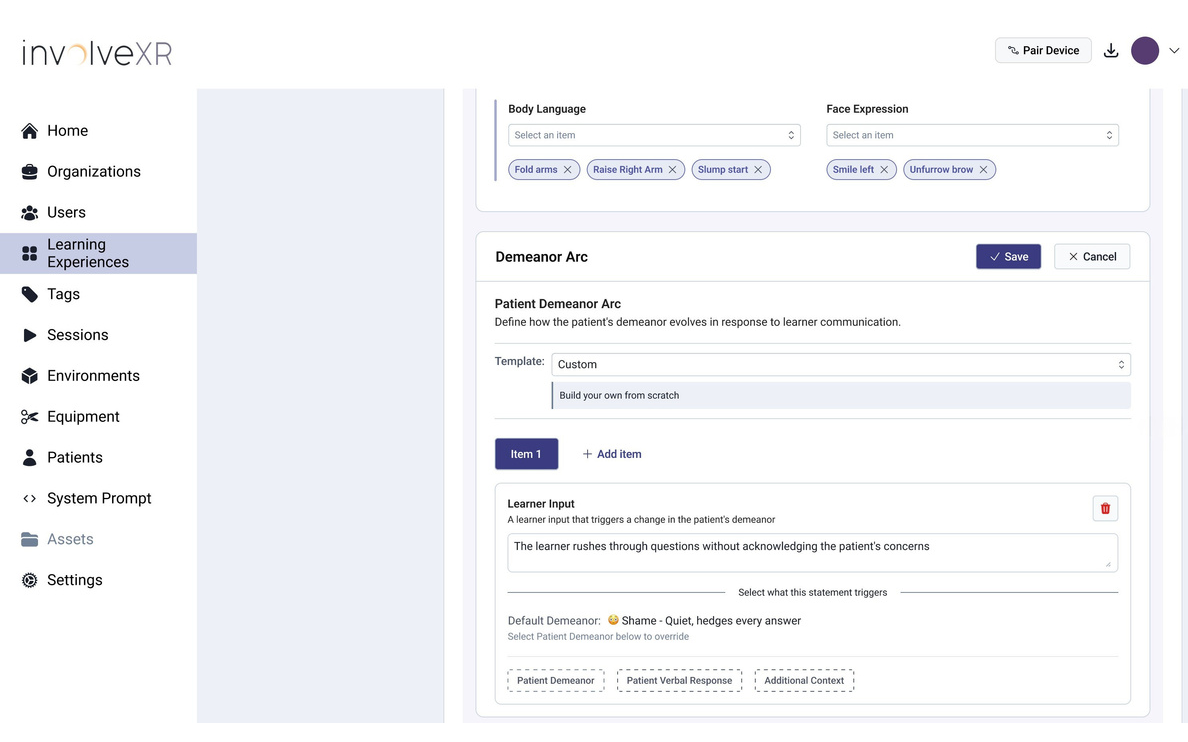The height and width of the screenshot is (742, 1188).
Task: Cancel Demeanor Arc editing
Action: click(x=1092, y=257)
